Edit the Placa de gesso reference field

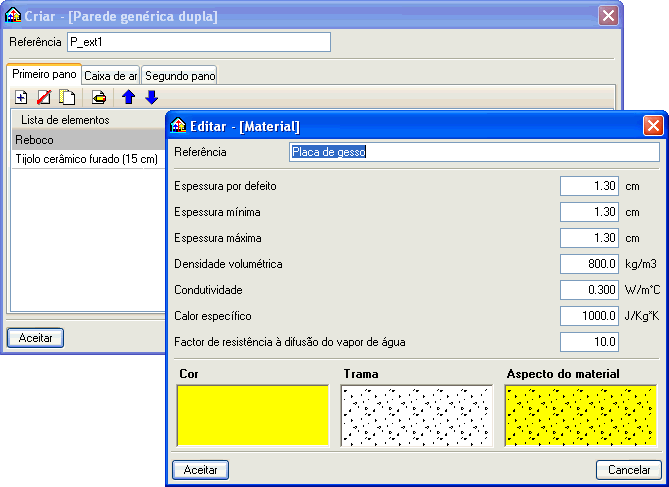click(x=474, y=152)
